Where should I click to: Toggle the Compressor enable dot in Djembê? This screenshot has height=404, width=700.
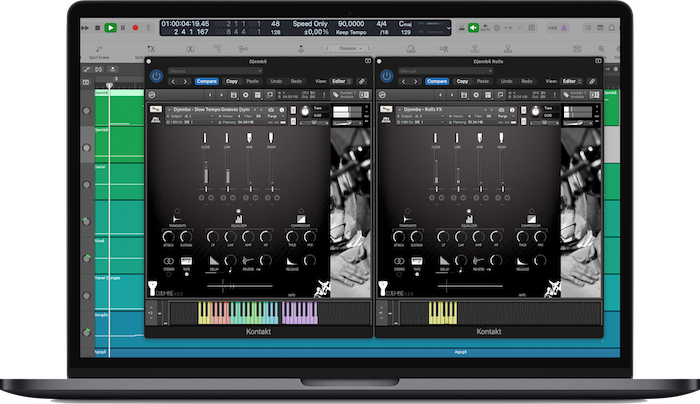(301, 211)
